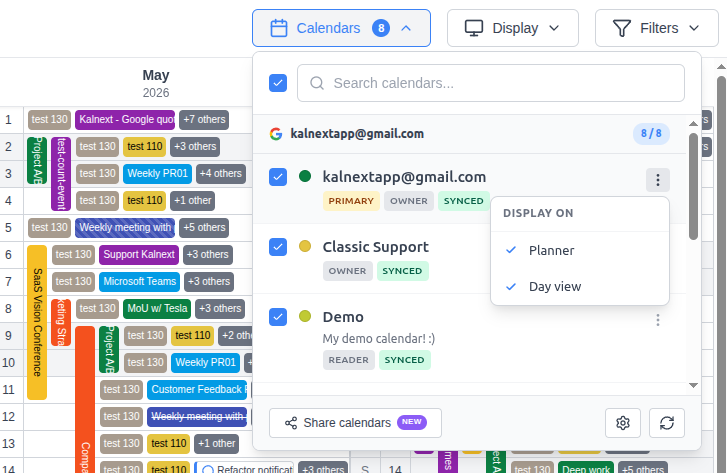
Task: Open the +4 others chip on May 3
Action: (x=221, y=173)
